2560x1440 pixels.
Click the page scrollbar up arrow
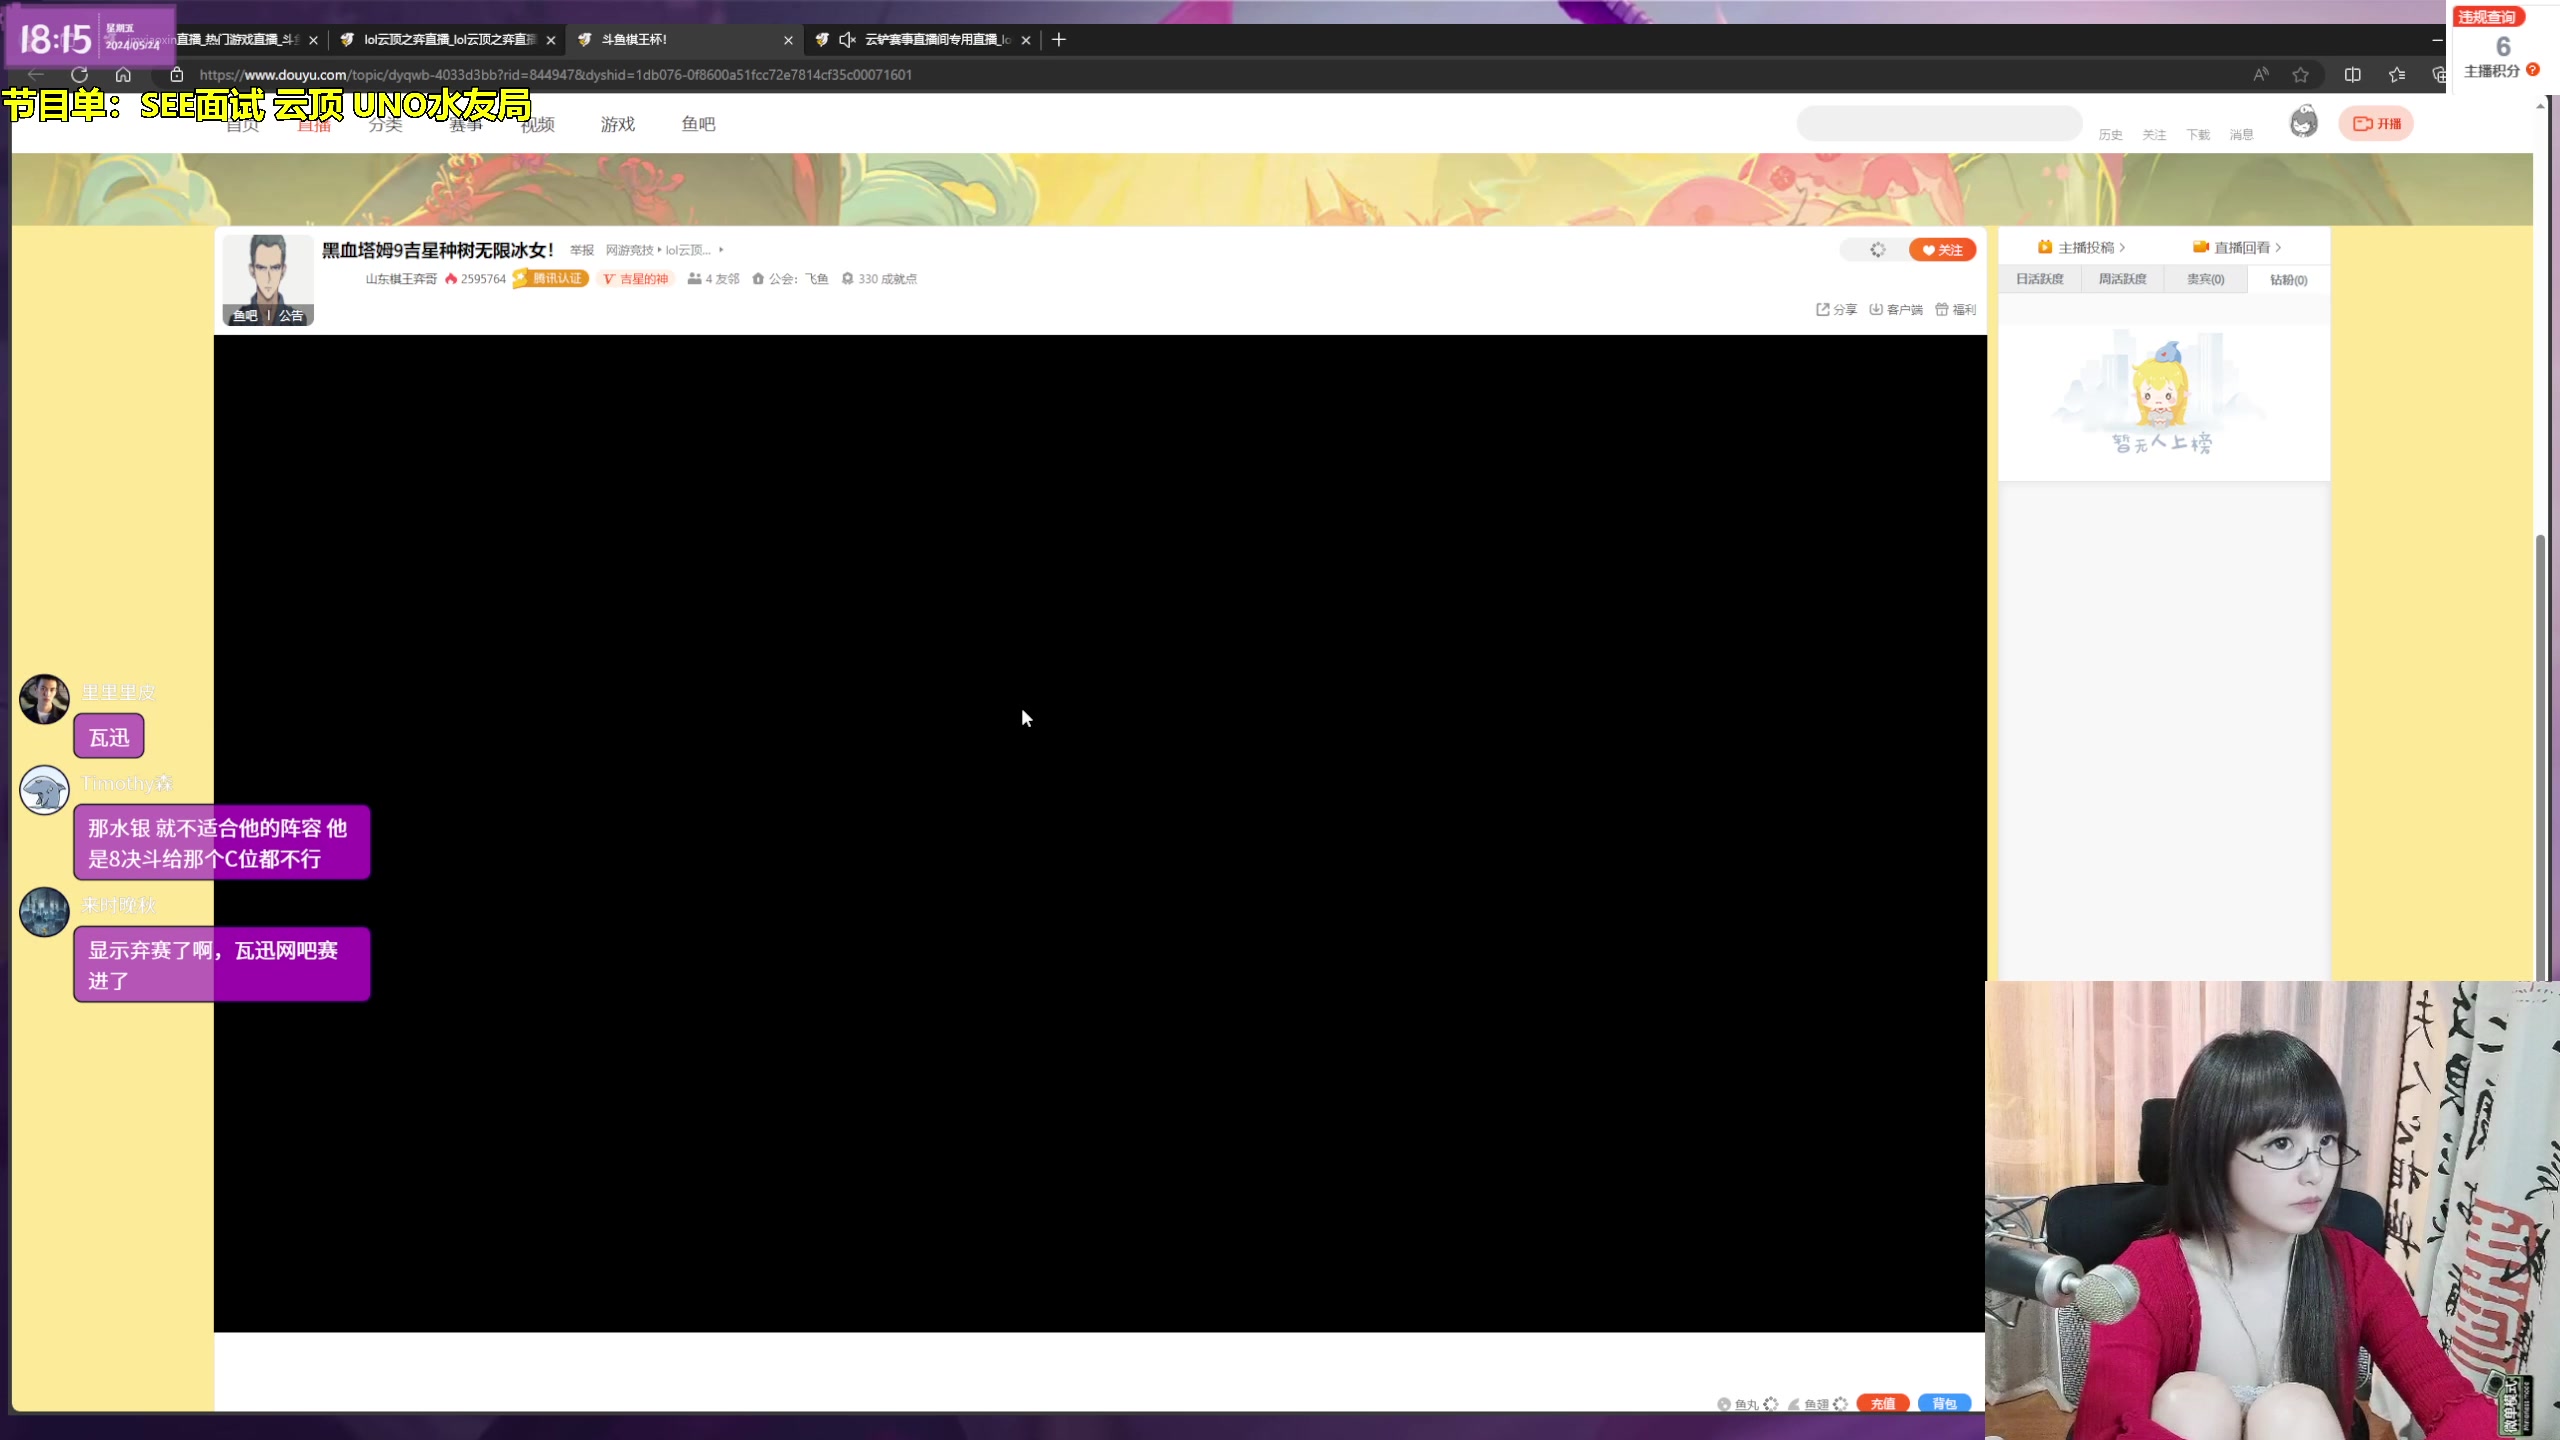(2541, 105)
